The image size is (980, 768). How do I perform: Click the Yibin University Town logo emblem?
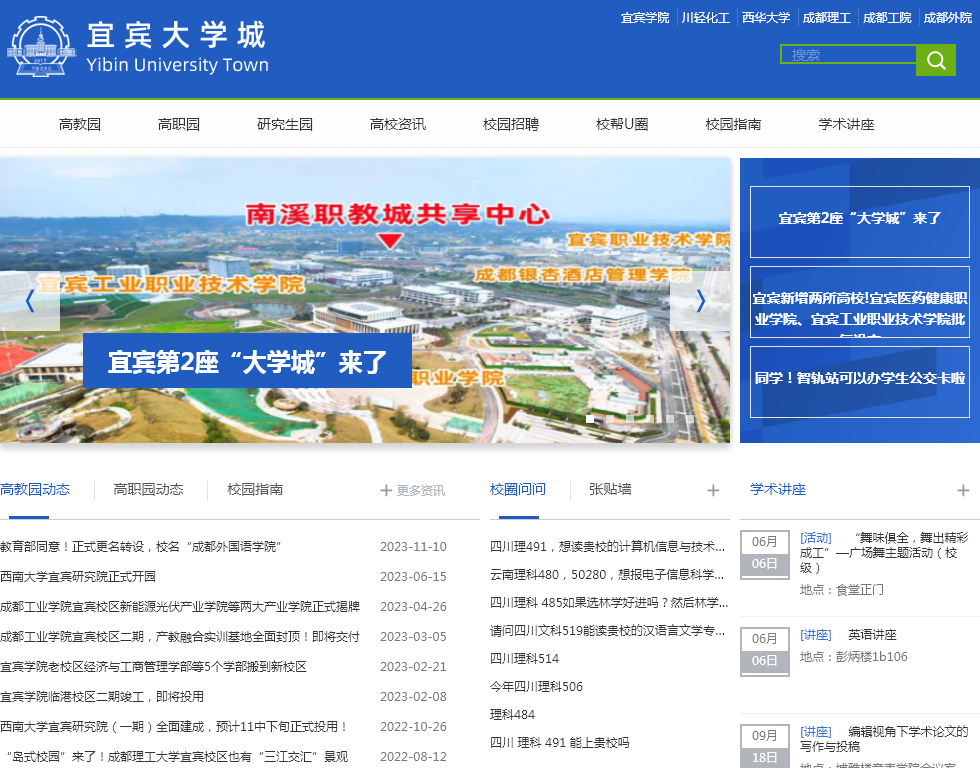pos(41,47)
